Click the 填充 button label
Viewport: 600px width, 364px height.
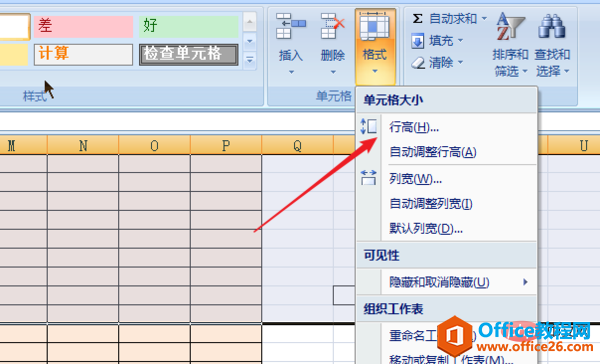[441, 40]
